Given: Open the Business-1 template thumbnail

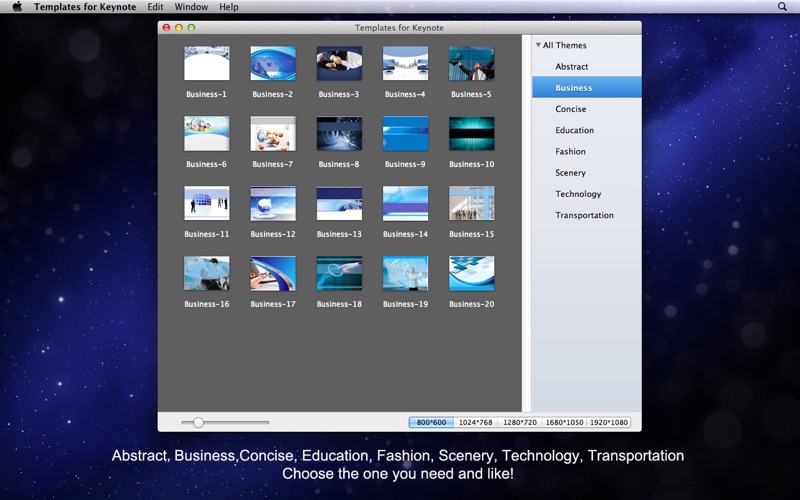Looking at the screenshot, I should pyautogui.click(x=207, y=63).
